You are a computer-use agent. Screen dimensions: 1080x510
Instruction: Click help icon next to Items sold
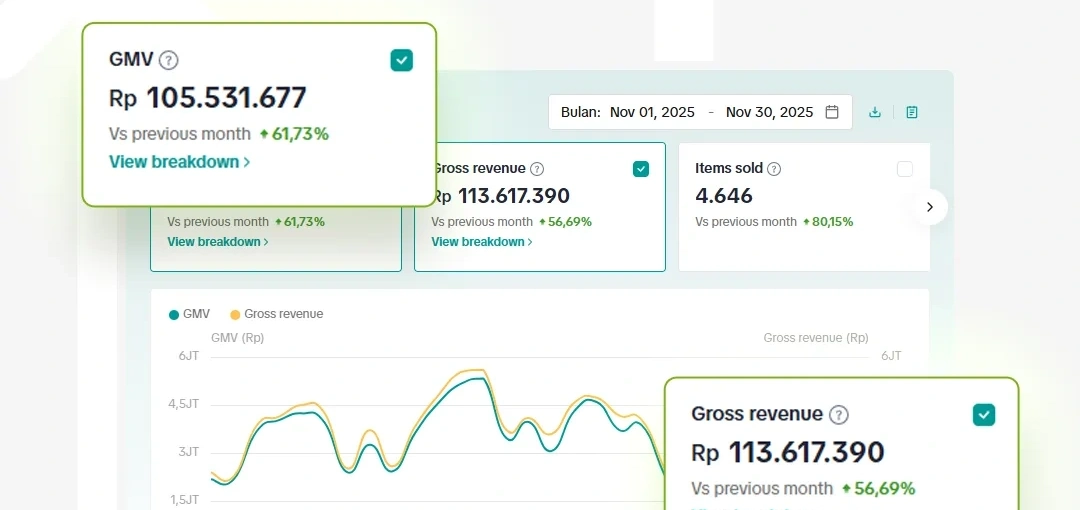(x=774, y=169)
